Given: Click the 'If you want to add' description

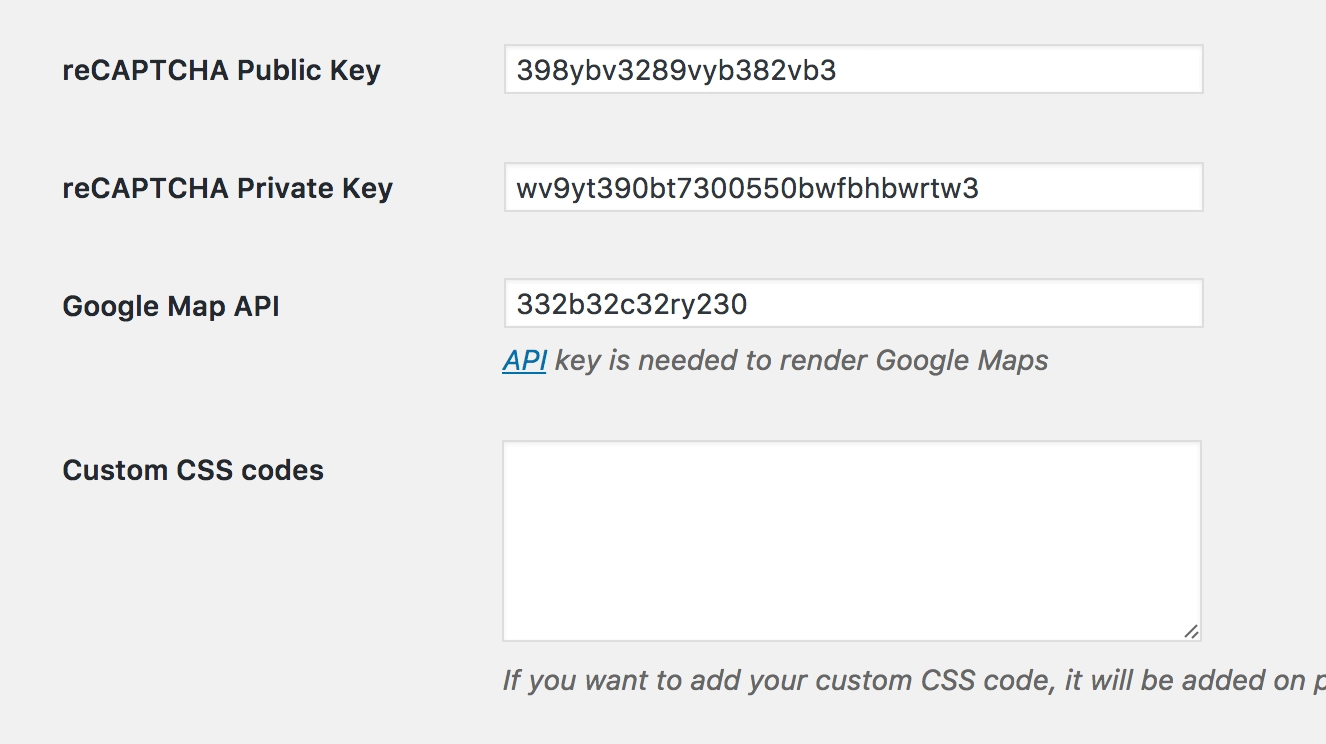Looking at the screenshot, I should point(914,681).
